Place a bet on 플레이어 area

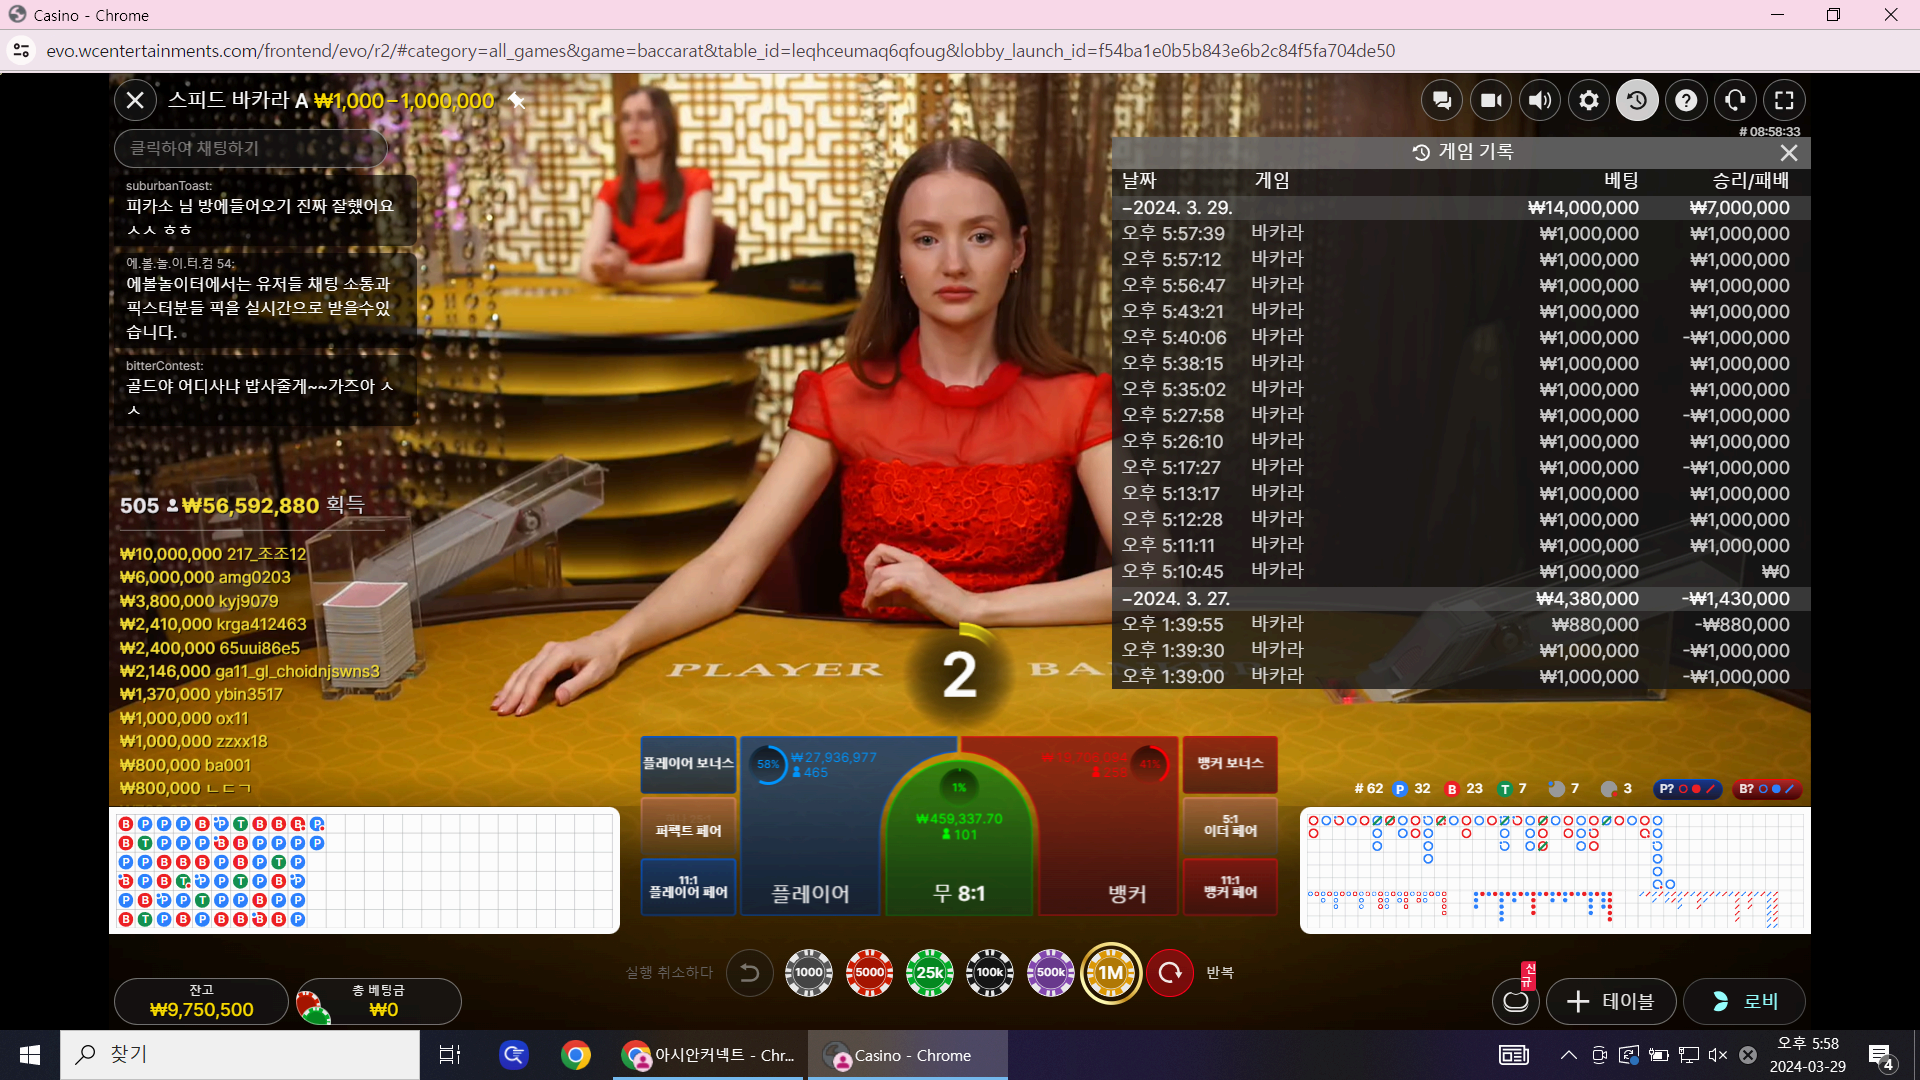click(x=810, y=850)
